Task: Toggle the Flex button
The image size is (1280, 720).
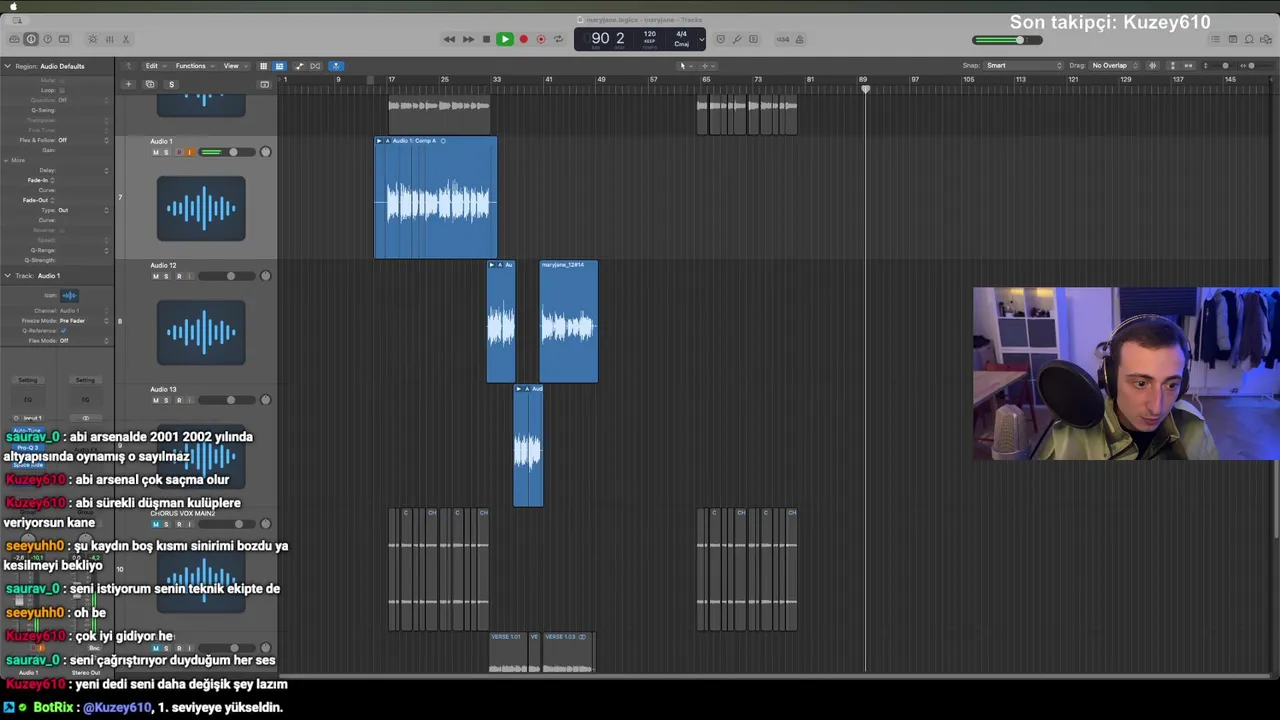Action: point(315,66)
